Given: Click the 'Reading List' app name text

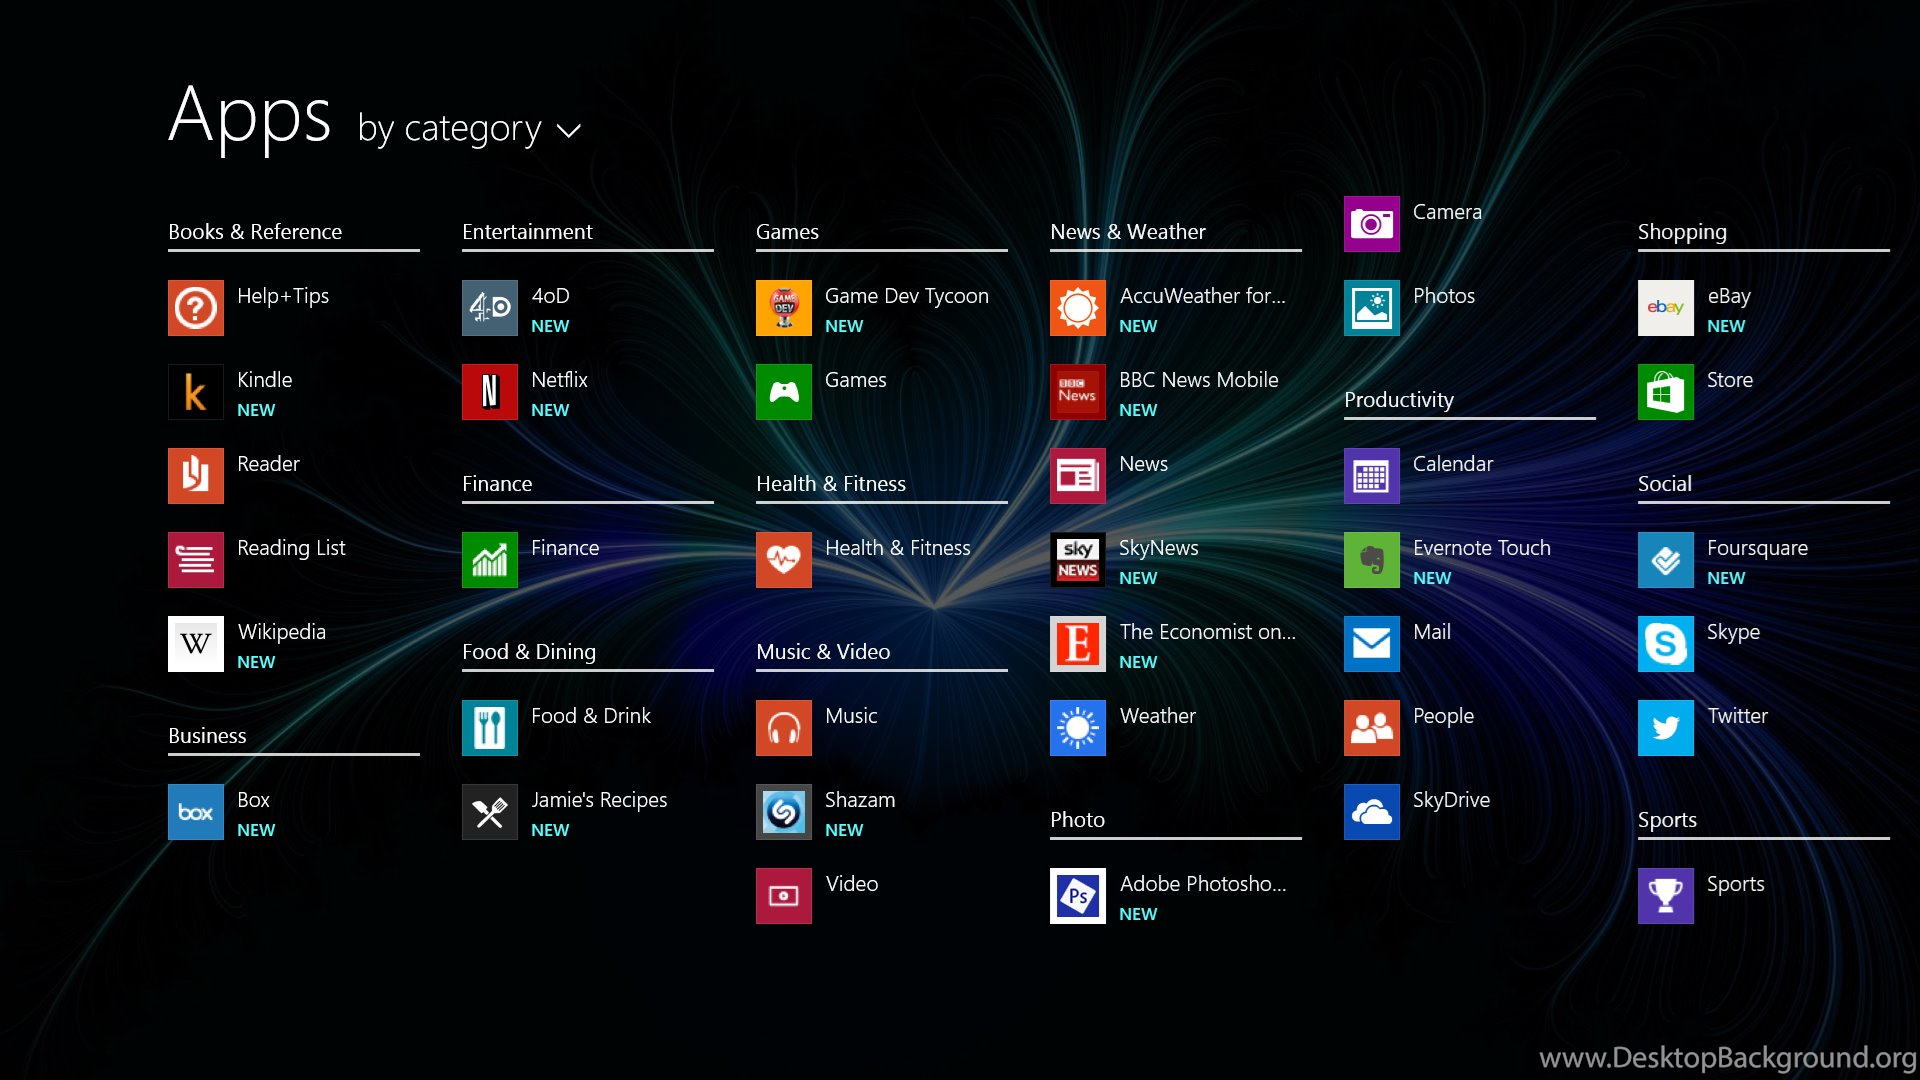Looking at the screenshot, I should 291,548.
